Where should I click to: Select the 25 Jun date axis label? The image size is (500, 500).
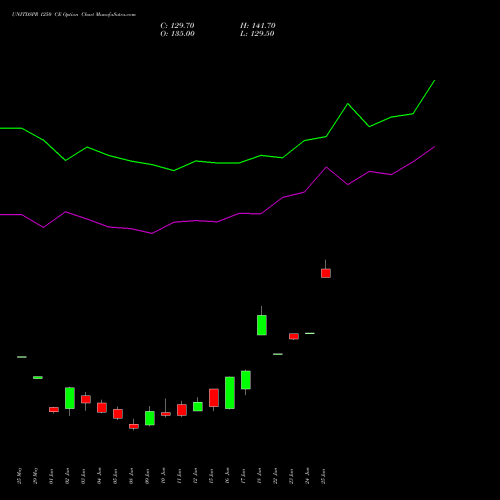click(323, 476)
